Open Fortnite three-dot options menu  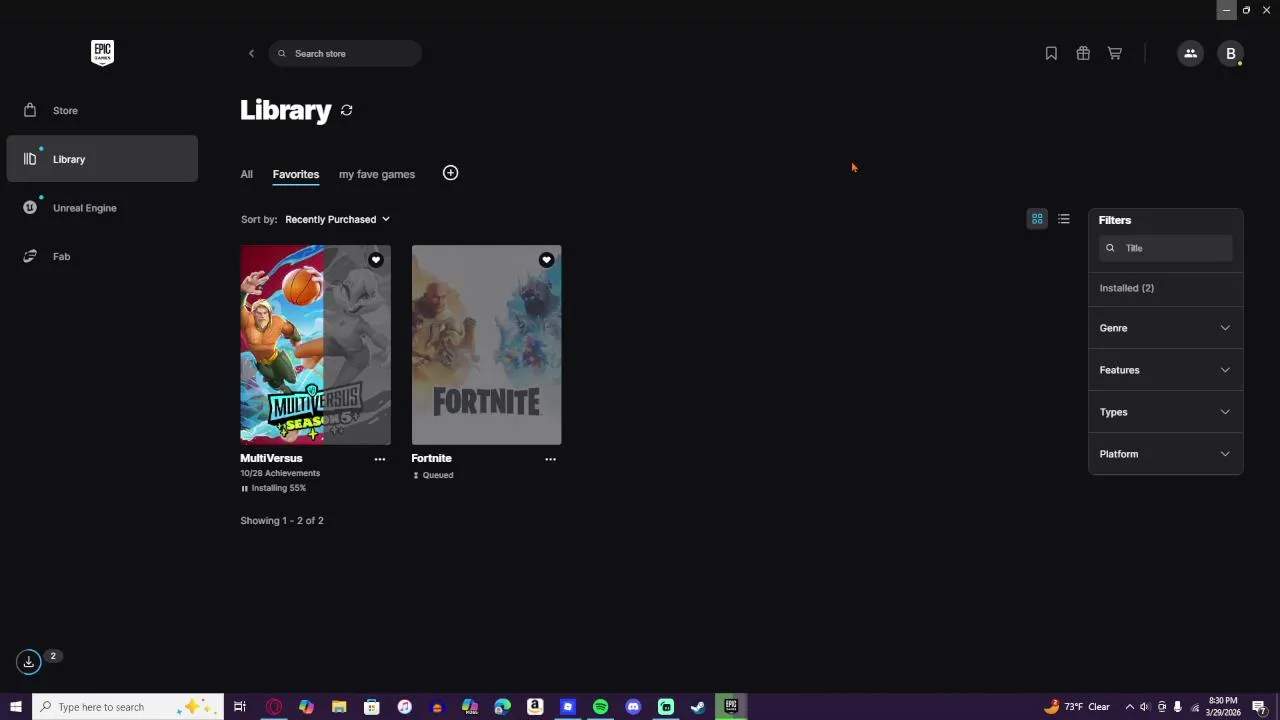(550, 459)
